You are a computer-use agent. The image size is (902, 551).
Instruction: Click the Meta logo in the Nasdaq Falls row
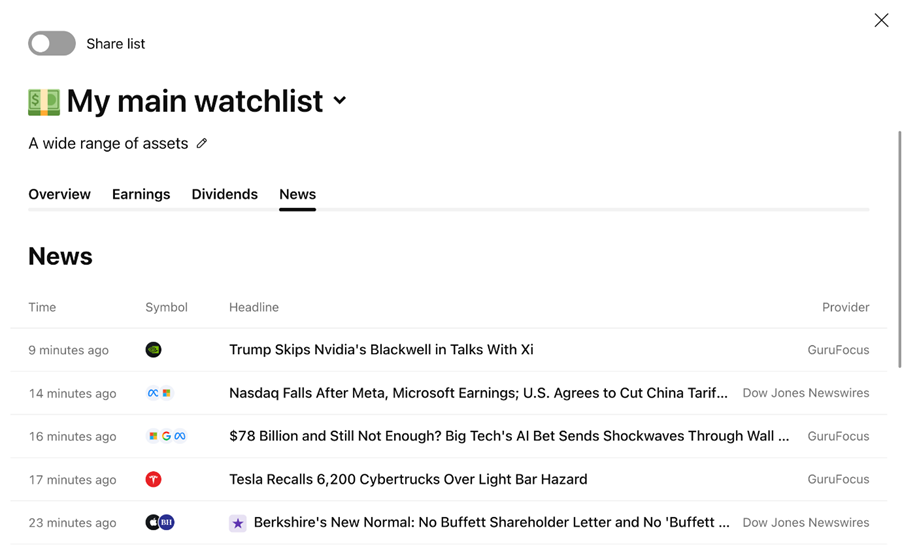point(153,393)
